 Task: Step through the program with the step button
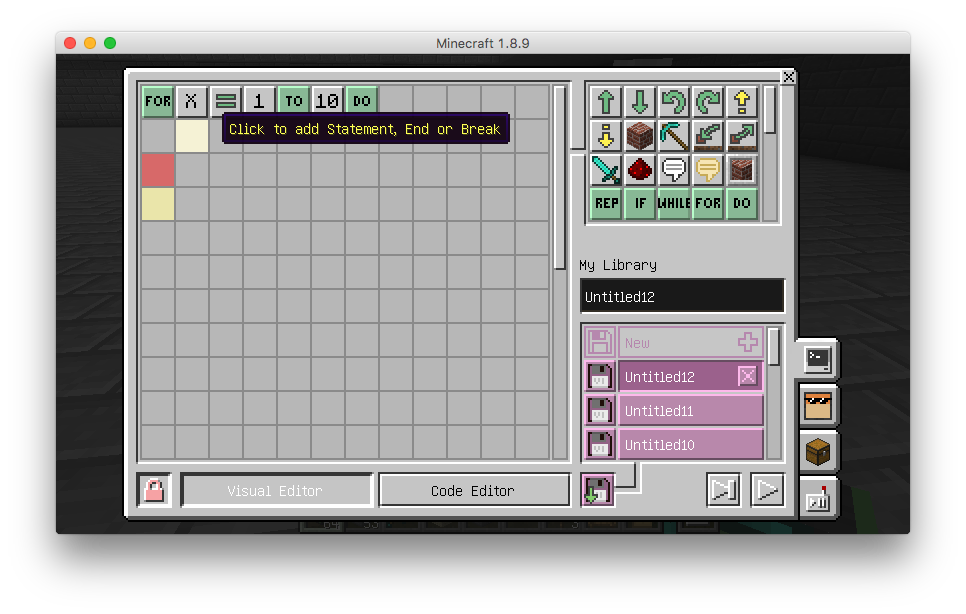(x=723, y=490)
